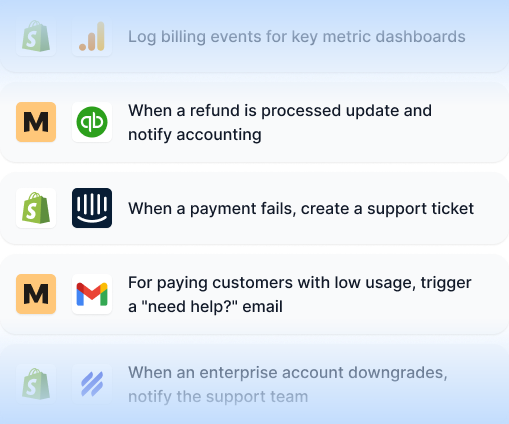Click the Shopify icon in the payment fails row
Image resolution: width=509 pixels, height=424 pixels.
pos(36,208)
